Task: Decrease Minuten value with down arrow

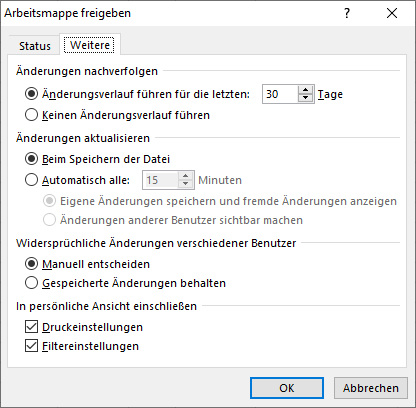Action: click(185, 184)
